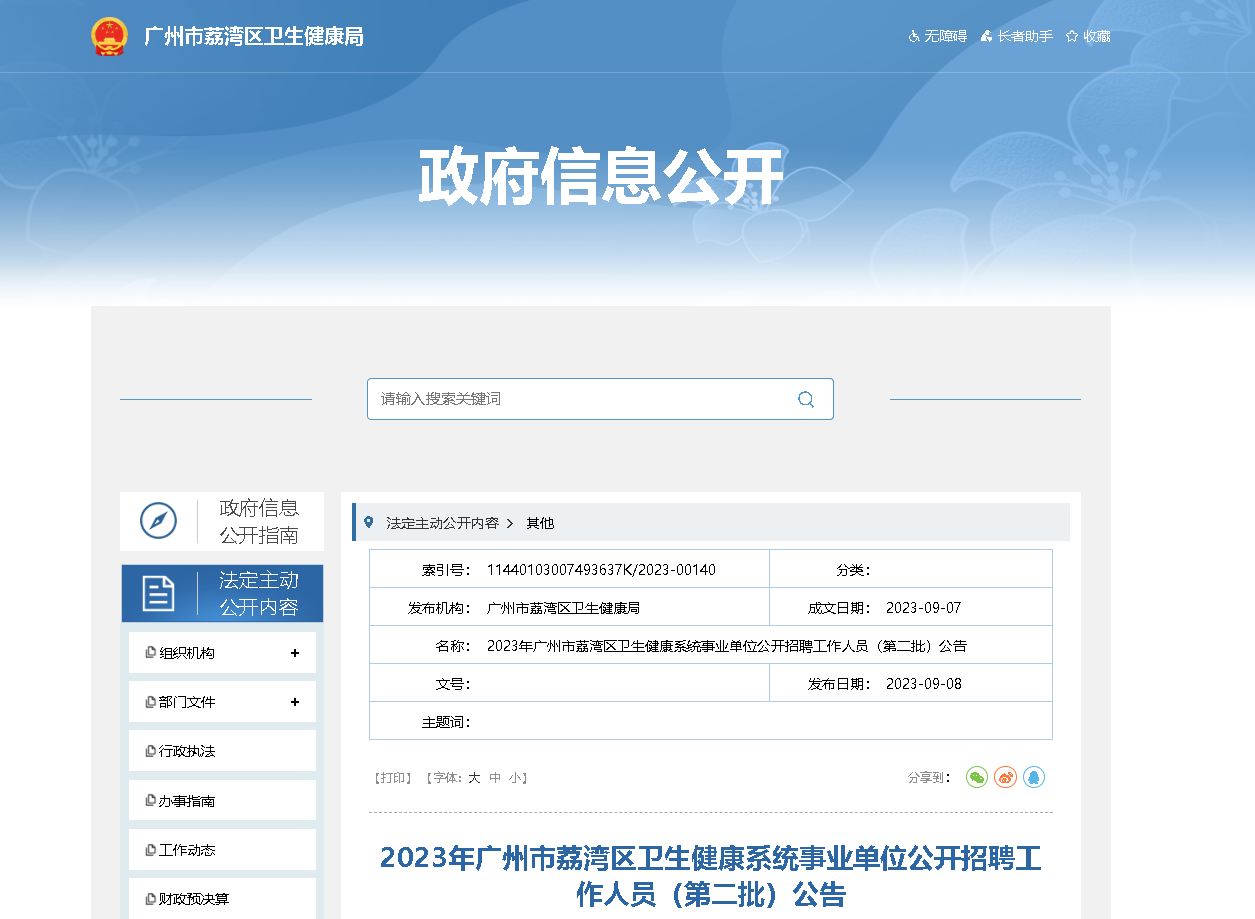This screenshot has width=1255, height=919.
Task: Set font size to 小
Action: point(514,778)
